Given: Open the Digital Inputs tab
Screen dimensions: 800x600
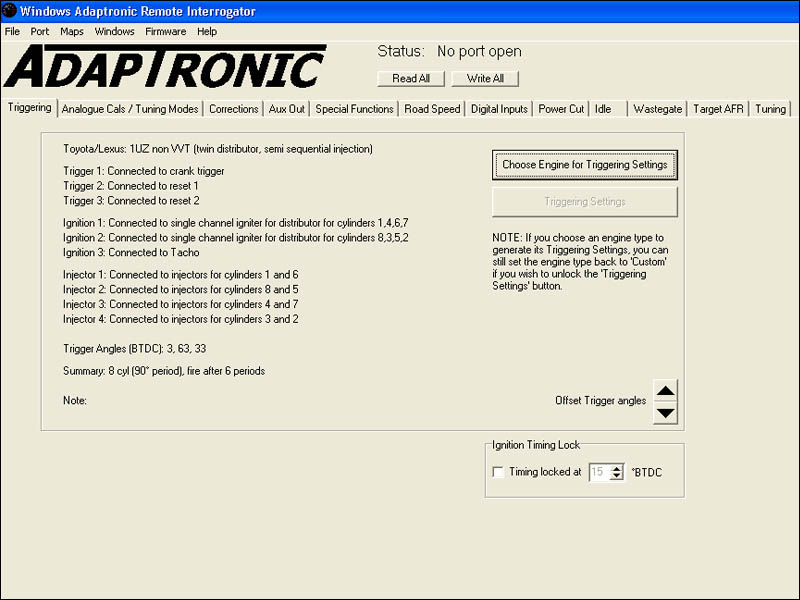Looking at the screenshot, I should click(x=499, y=109).
